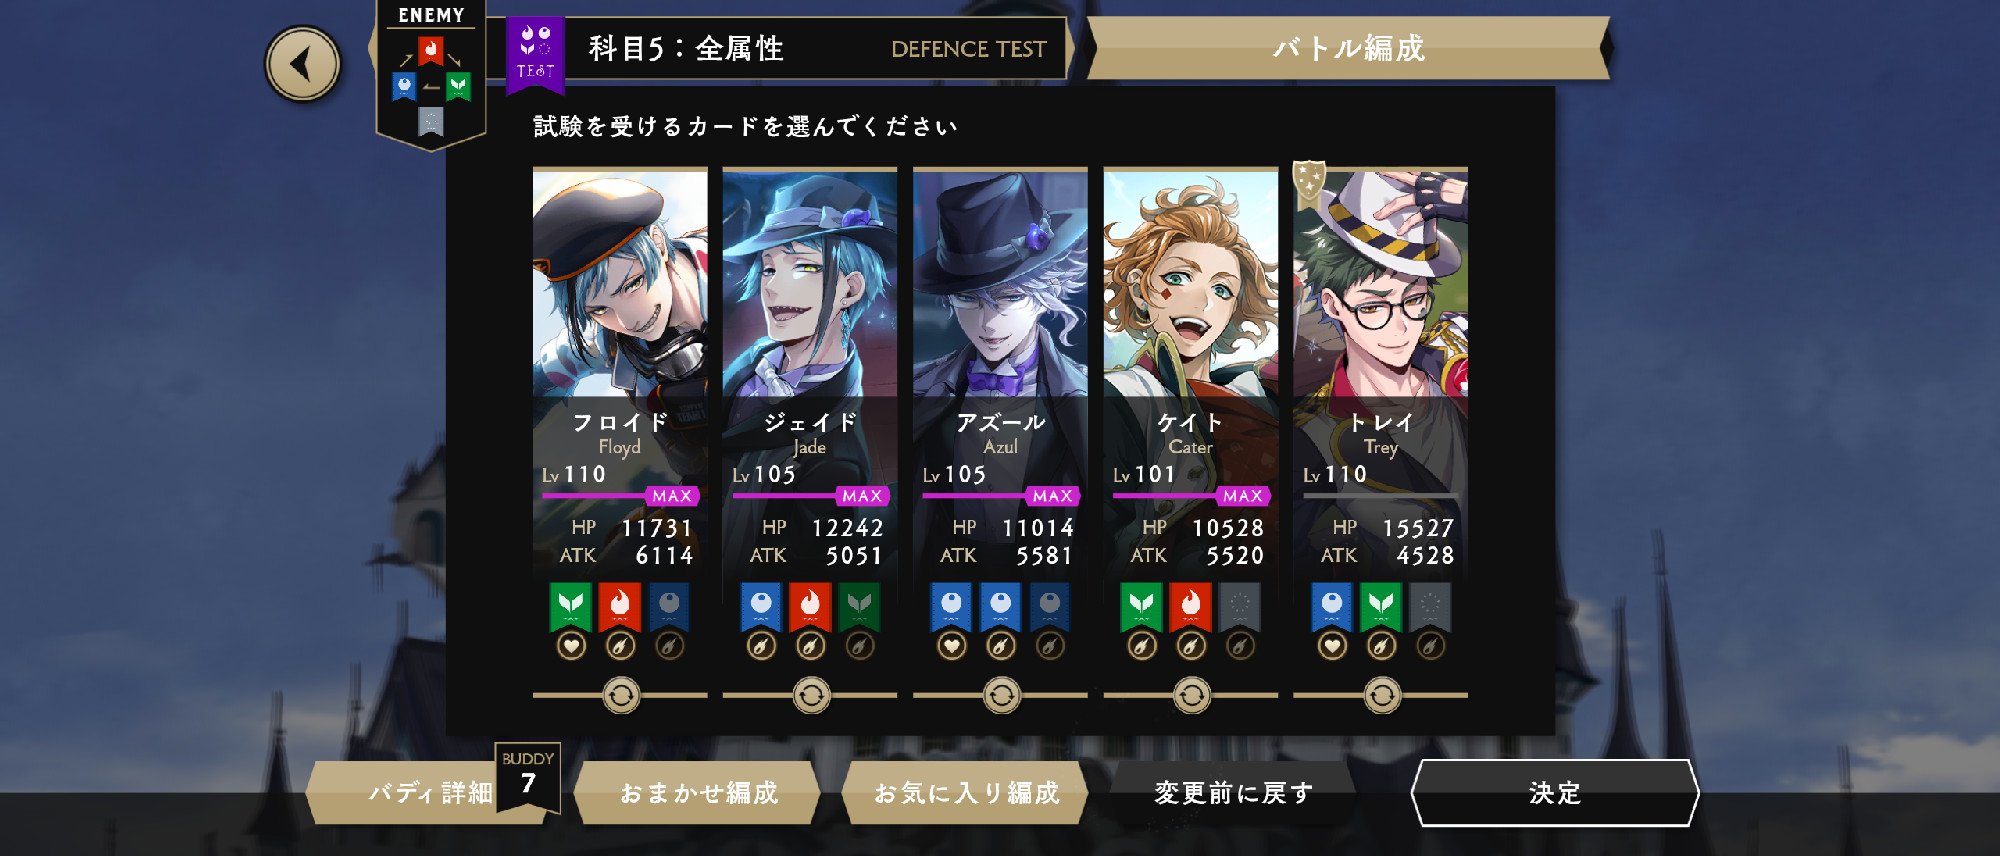The height and width of the screenshot is (856, 2000).
Task: Tap the swap icon under Azul's card
Action: pyautogui.click(x=1001, y=695)
